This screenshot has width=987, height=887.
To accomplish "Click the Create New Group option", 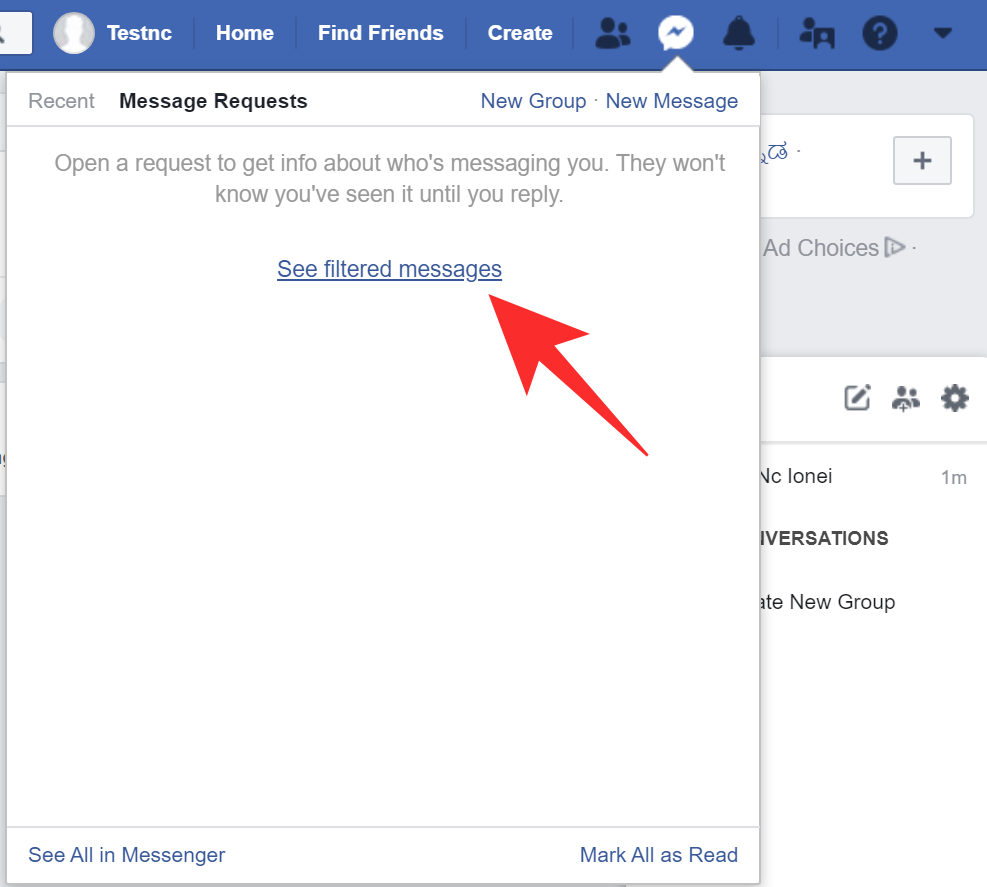I will (x=828, y=602).
